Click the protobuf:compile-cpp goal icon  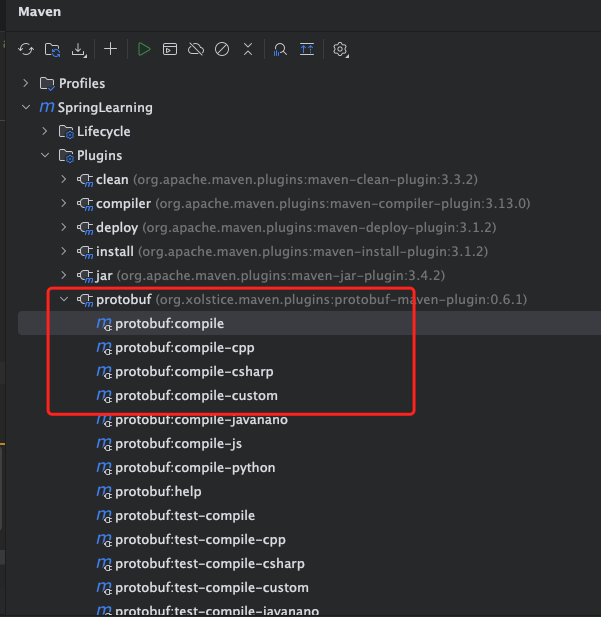(x=104, y=348)
